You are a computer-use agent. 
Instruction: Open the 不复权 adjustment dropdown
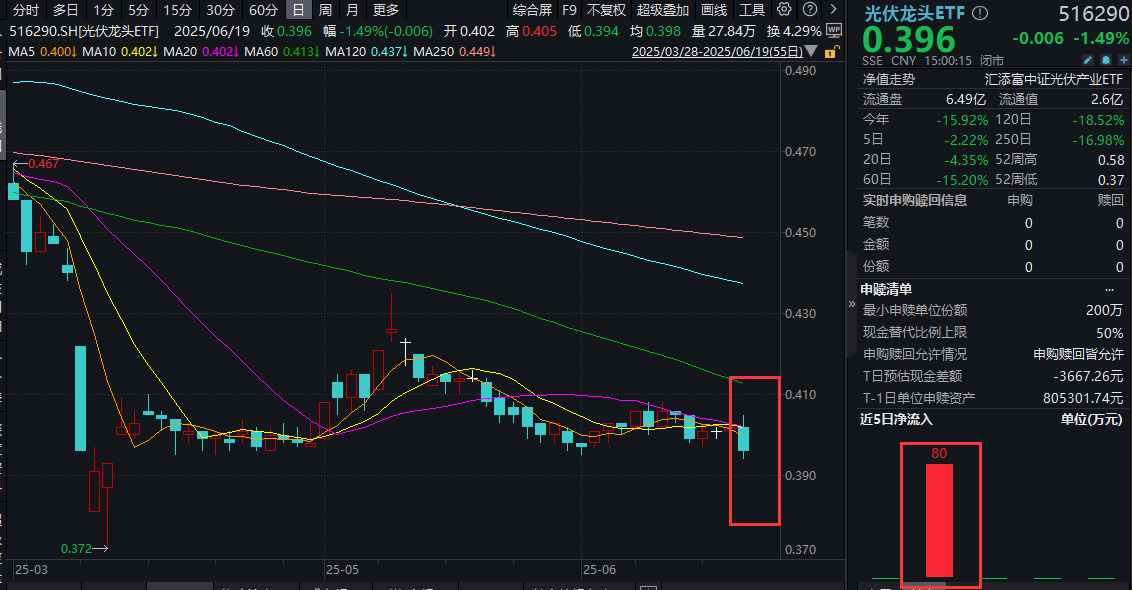(606, 10)
